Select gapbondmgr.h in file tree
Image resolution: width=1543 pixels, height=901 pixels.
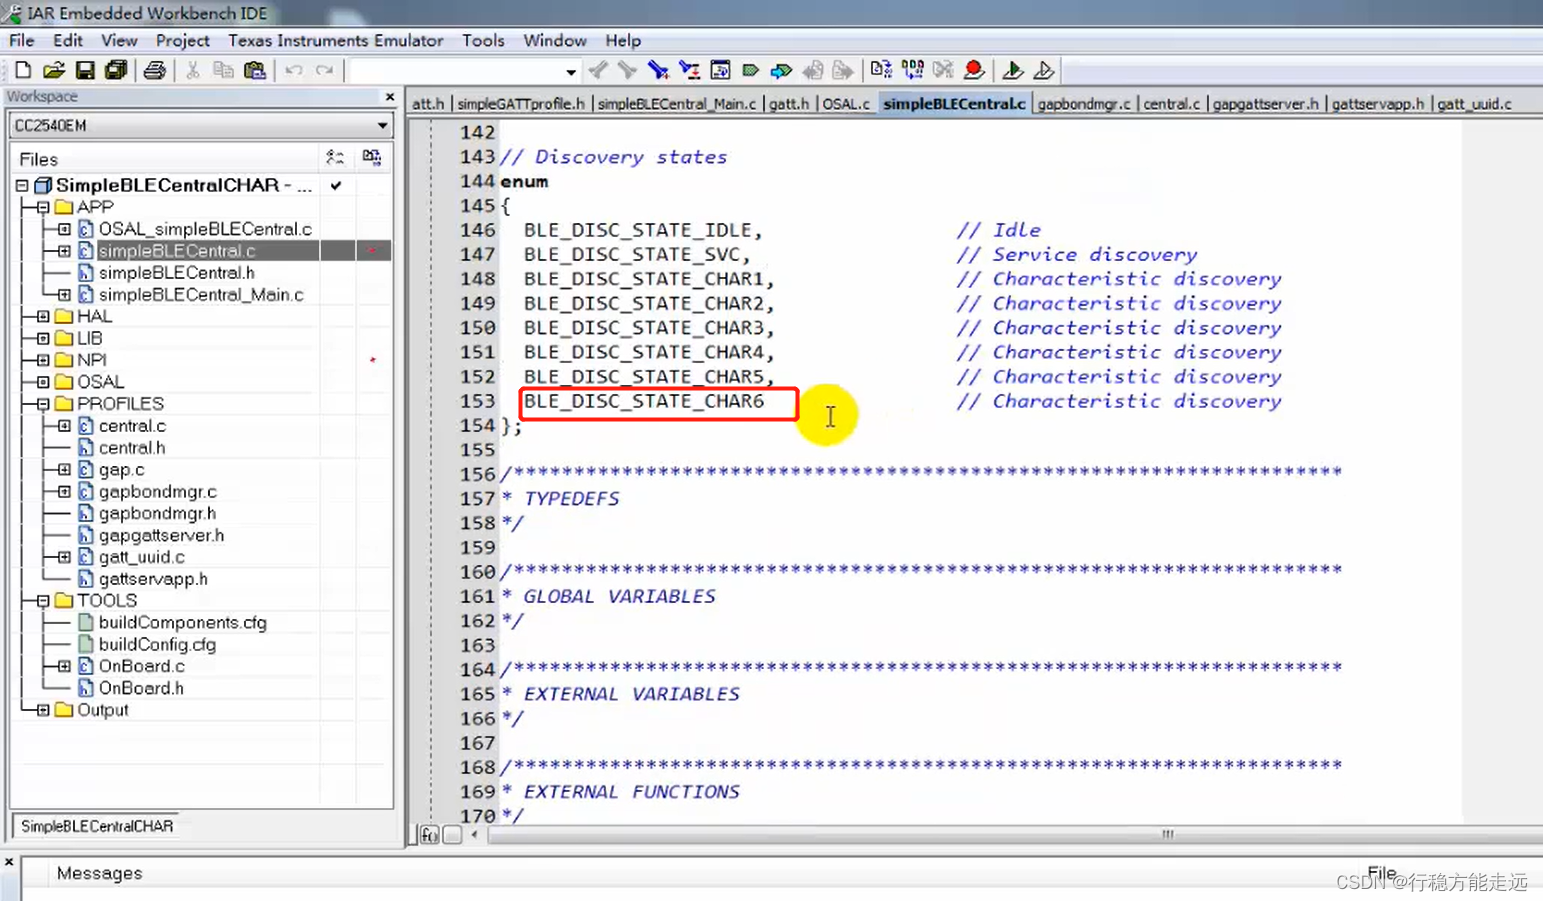click(x=157, y=514)
